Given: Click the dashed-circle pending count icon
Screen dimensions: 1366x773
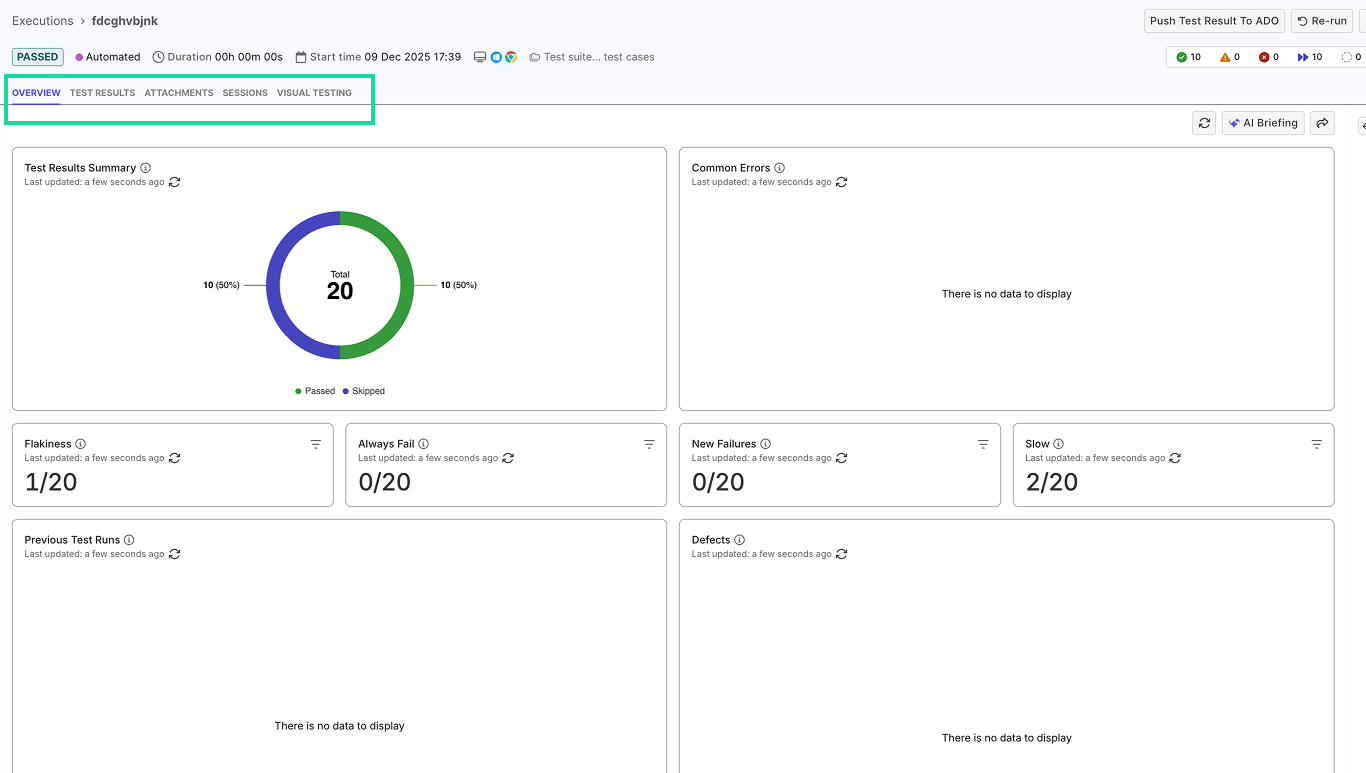Looking at the screenshot, I should point(1347,57).
